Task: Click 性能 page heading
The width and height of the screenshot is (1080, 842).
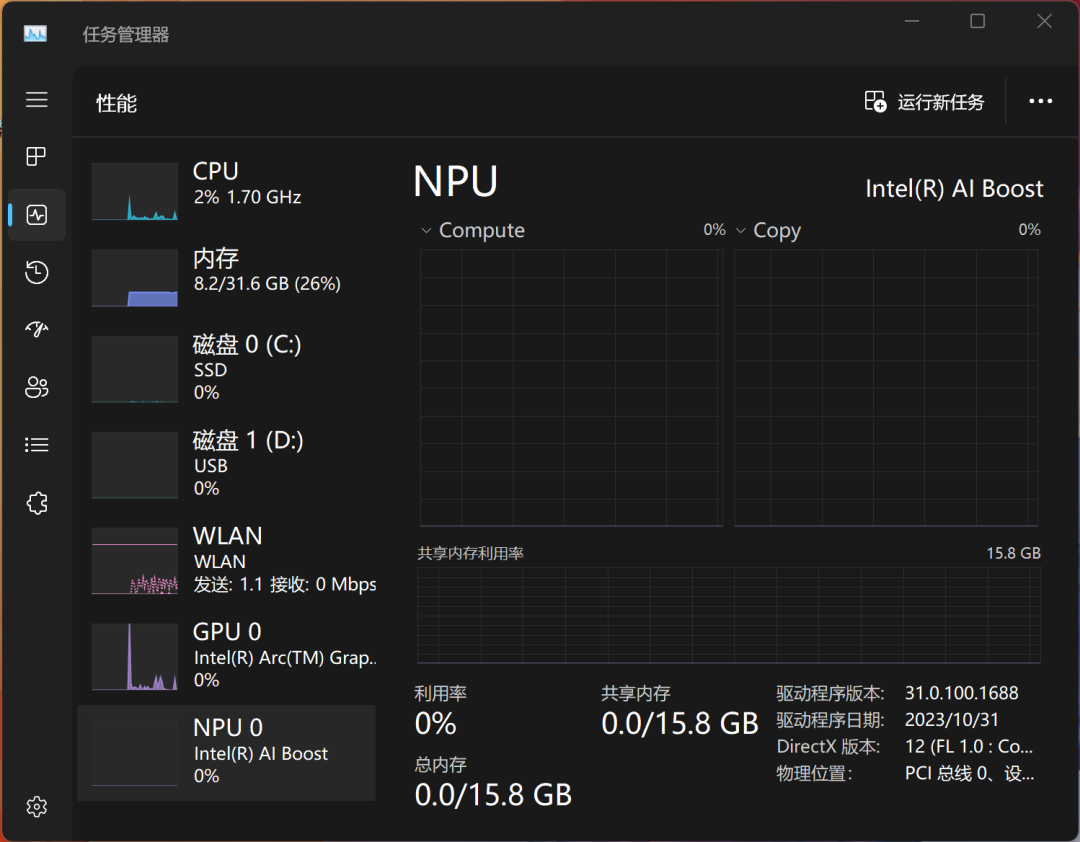Action: pos(116,103)
